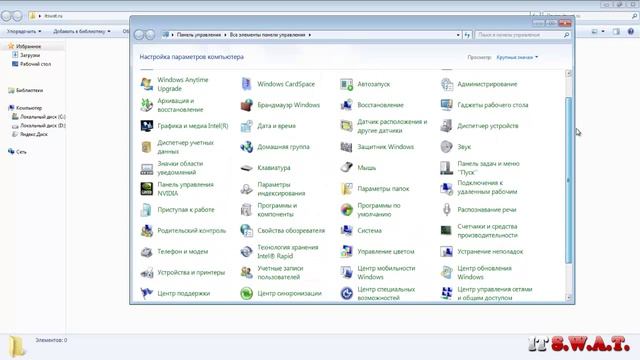
Task: Click Все элементы панели управления breadcrumb
Action: (267, 35)
